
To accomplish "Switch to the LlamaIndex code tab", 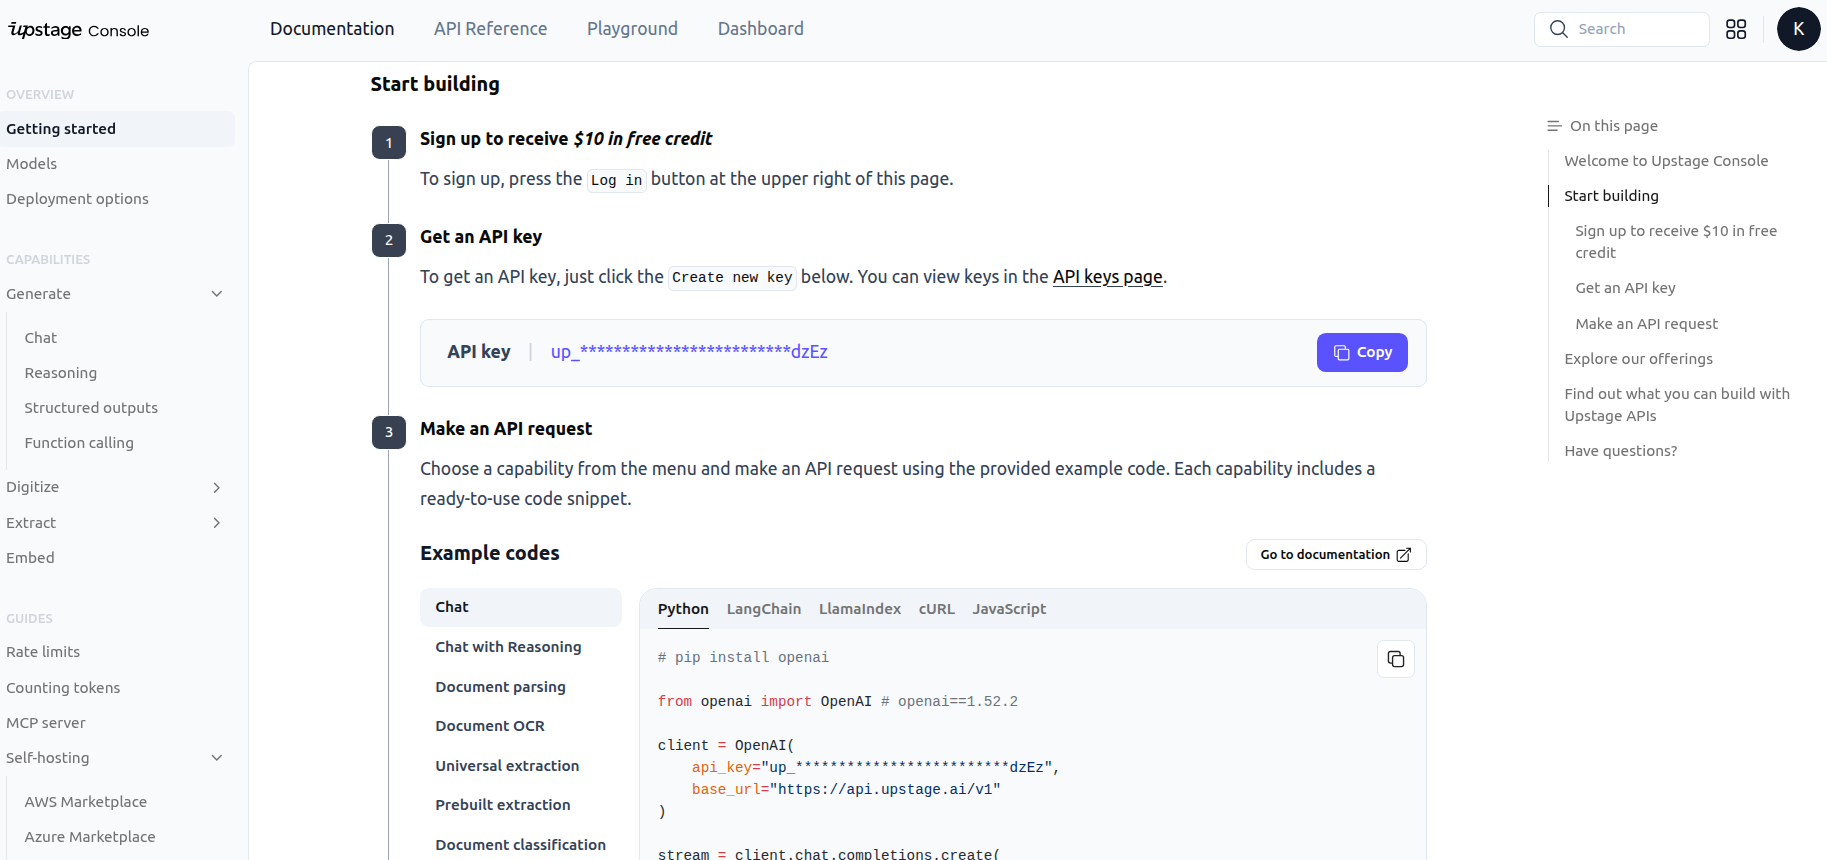I will 860,609.
